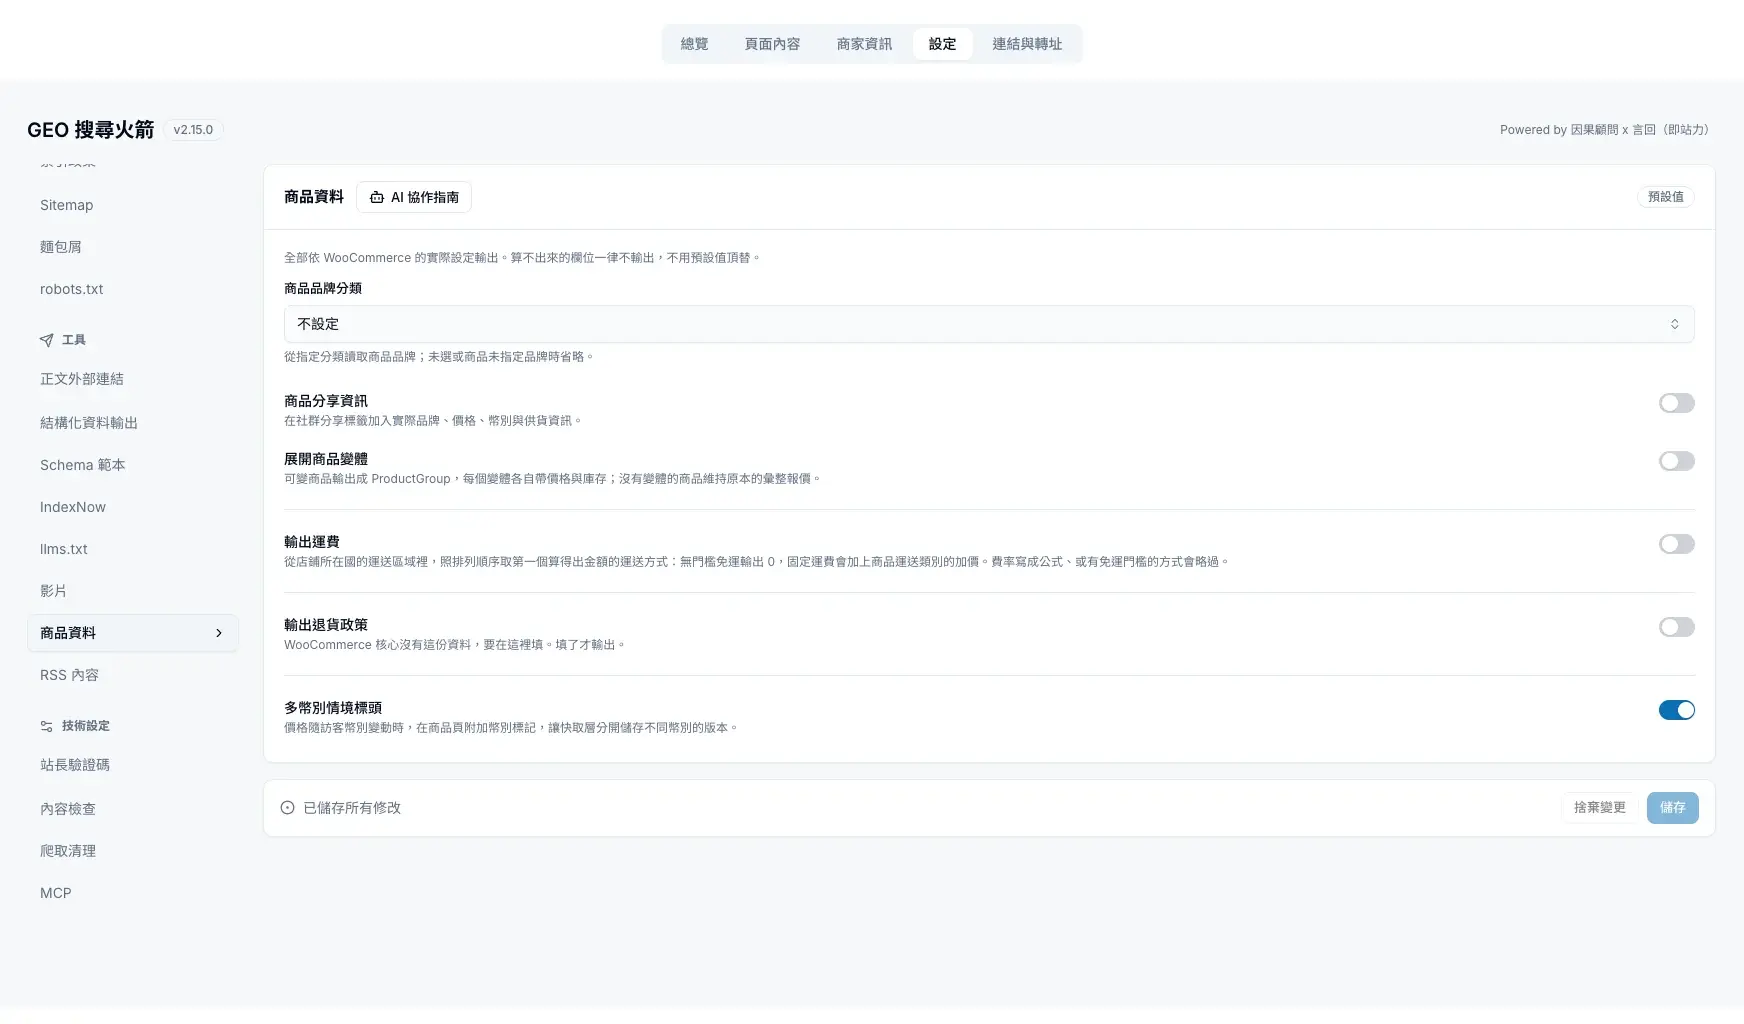Expand the 商品資料 sidebar chevron
Image resolution: width=1744 pixels, height=1024 pixels.
219,633
